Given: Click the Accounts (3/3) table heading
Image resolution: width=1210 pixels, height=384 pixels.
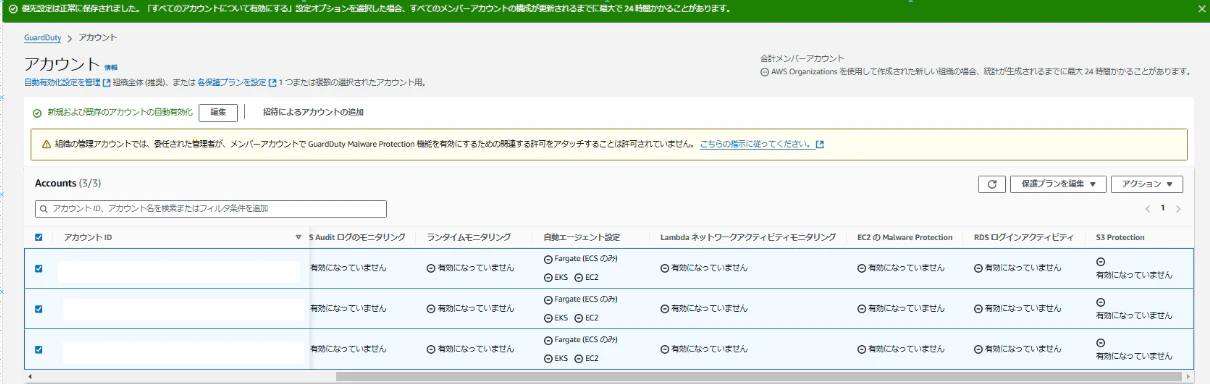Looking at the screenshot, I should (x=68, y=184).
